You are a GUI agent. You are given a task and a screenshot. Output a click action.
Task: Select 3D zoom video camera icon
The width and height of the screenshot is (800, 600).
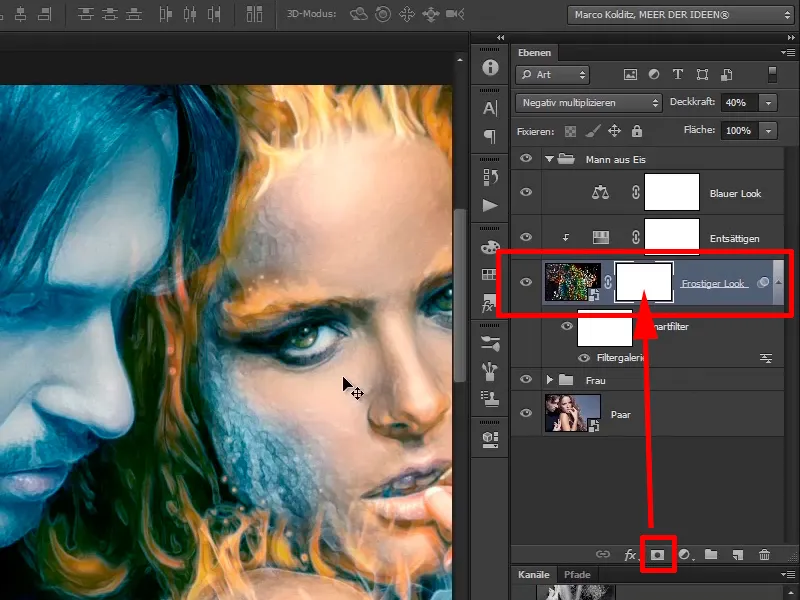pos(455,14)
